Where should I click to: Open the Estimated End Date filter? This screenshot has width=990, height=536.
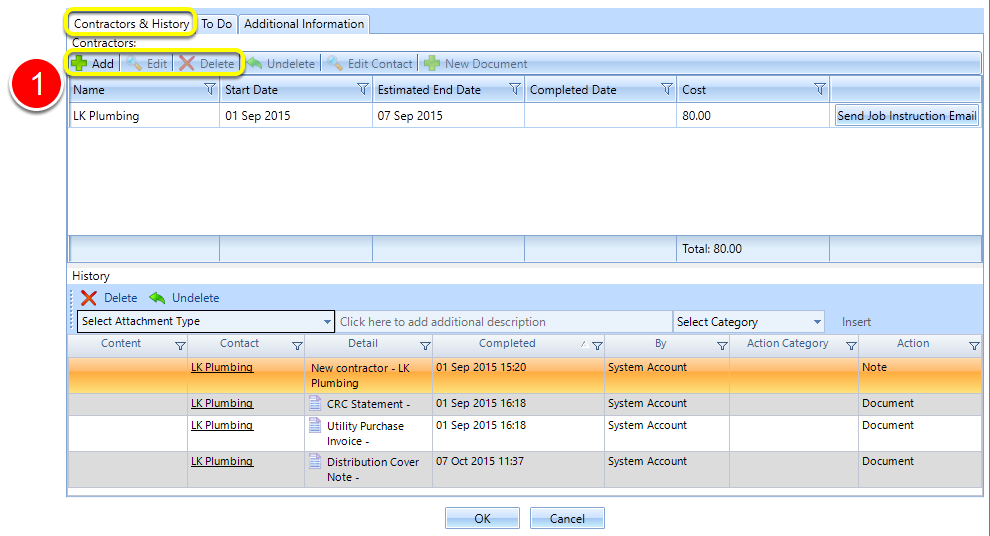(x=515, y=89)
